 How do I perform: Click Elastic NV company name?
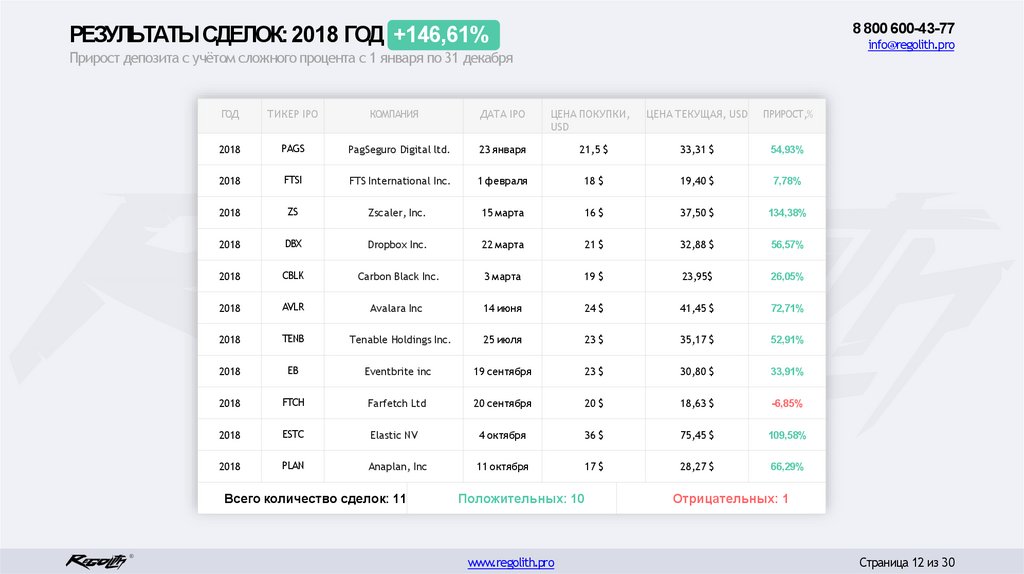(x=394, y=435)
